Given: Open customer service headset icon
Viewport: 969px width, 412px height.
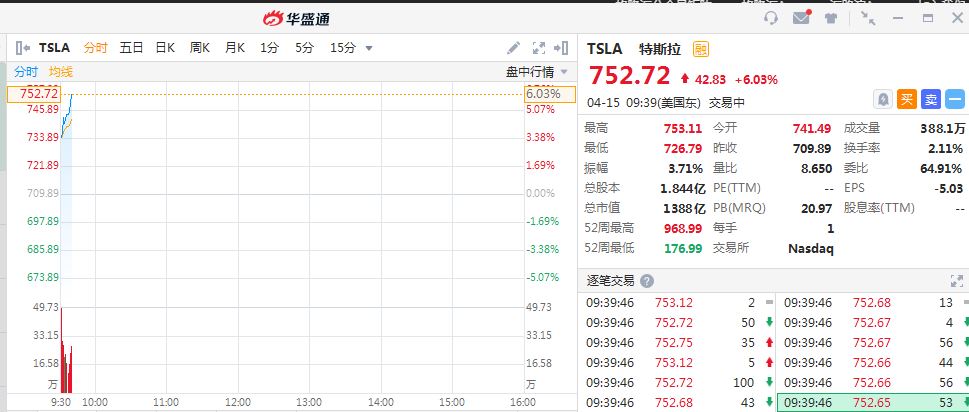Looking at the screenshot, I should [771, 18].
